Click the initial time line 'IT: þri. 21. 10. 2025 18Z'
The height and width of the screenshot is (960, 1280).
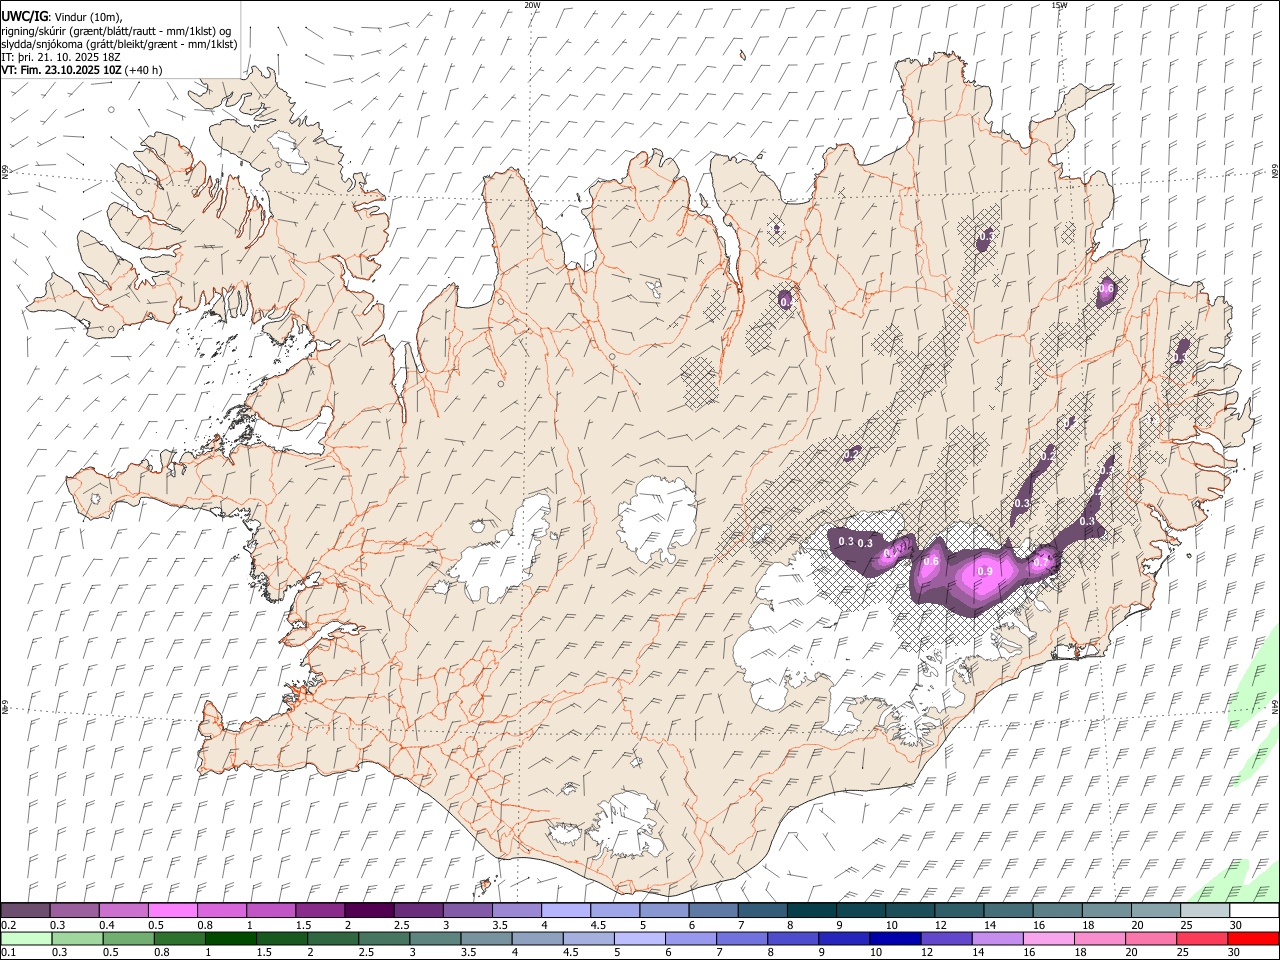point(62,58)
